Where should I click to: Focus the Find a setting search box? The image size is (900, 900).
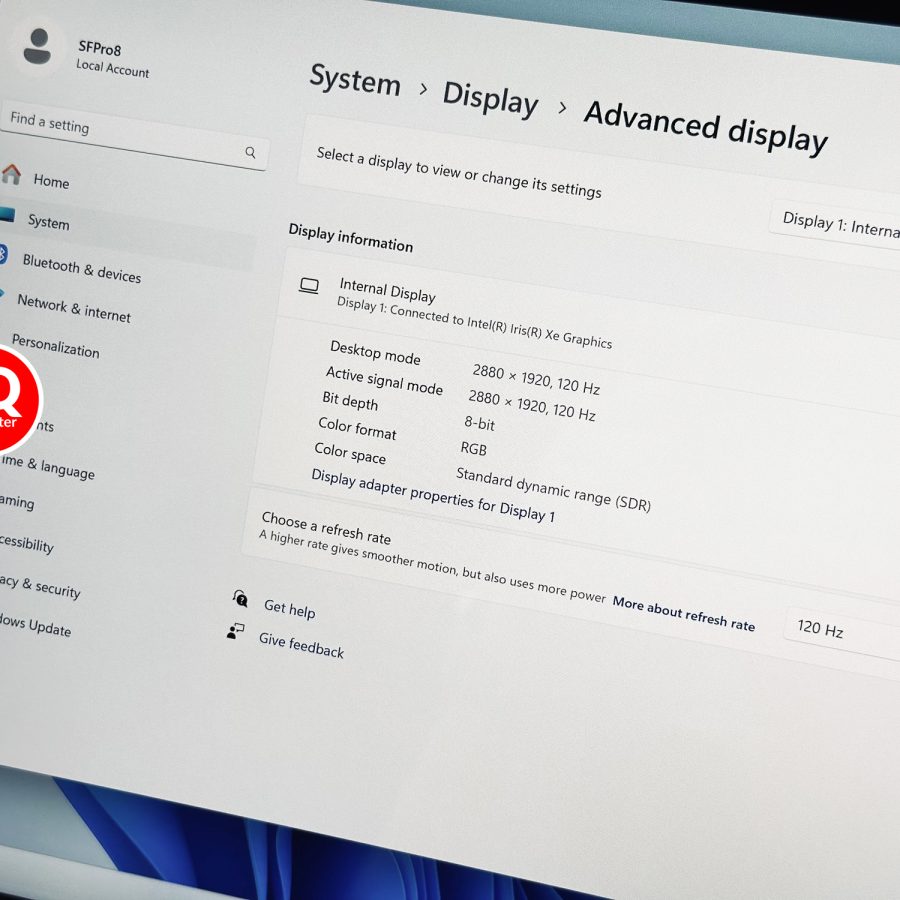point(133,135)
